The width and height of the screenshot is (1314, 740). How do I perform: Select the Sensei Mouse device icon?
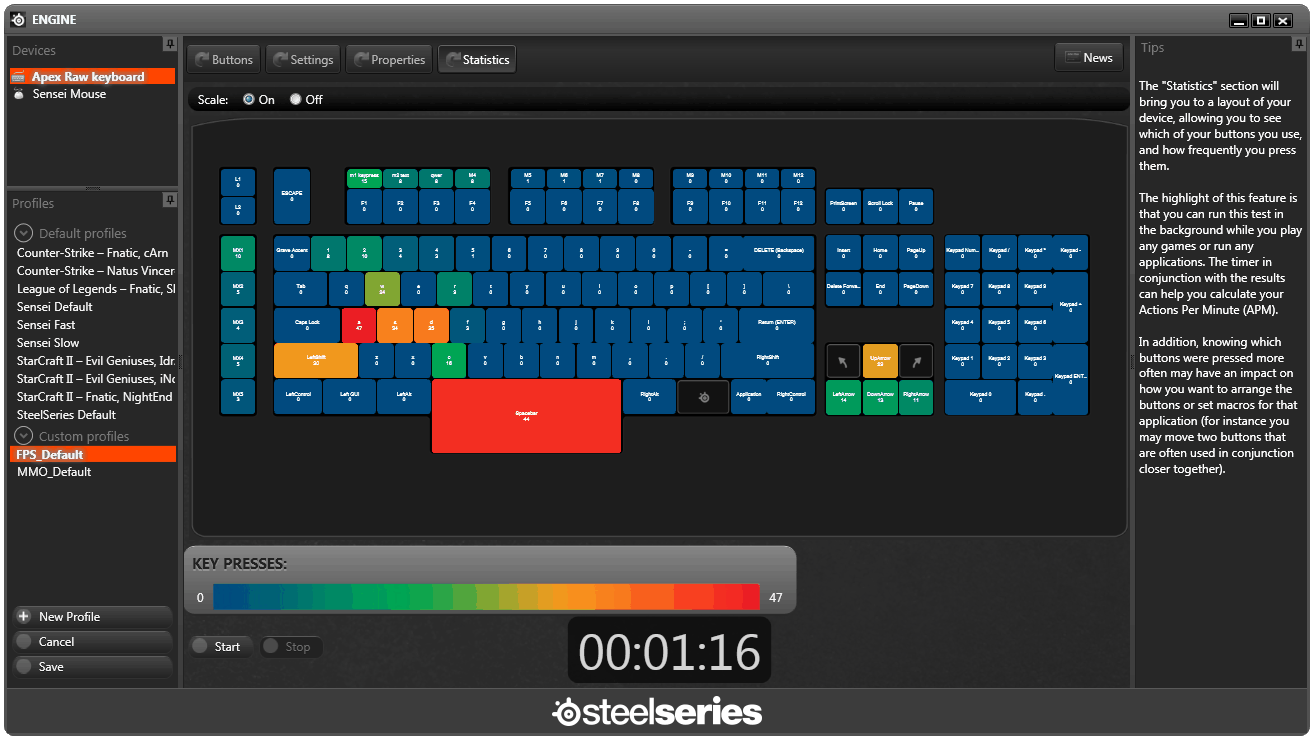pyautogui.click(x=18, y=94)
